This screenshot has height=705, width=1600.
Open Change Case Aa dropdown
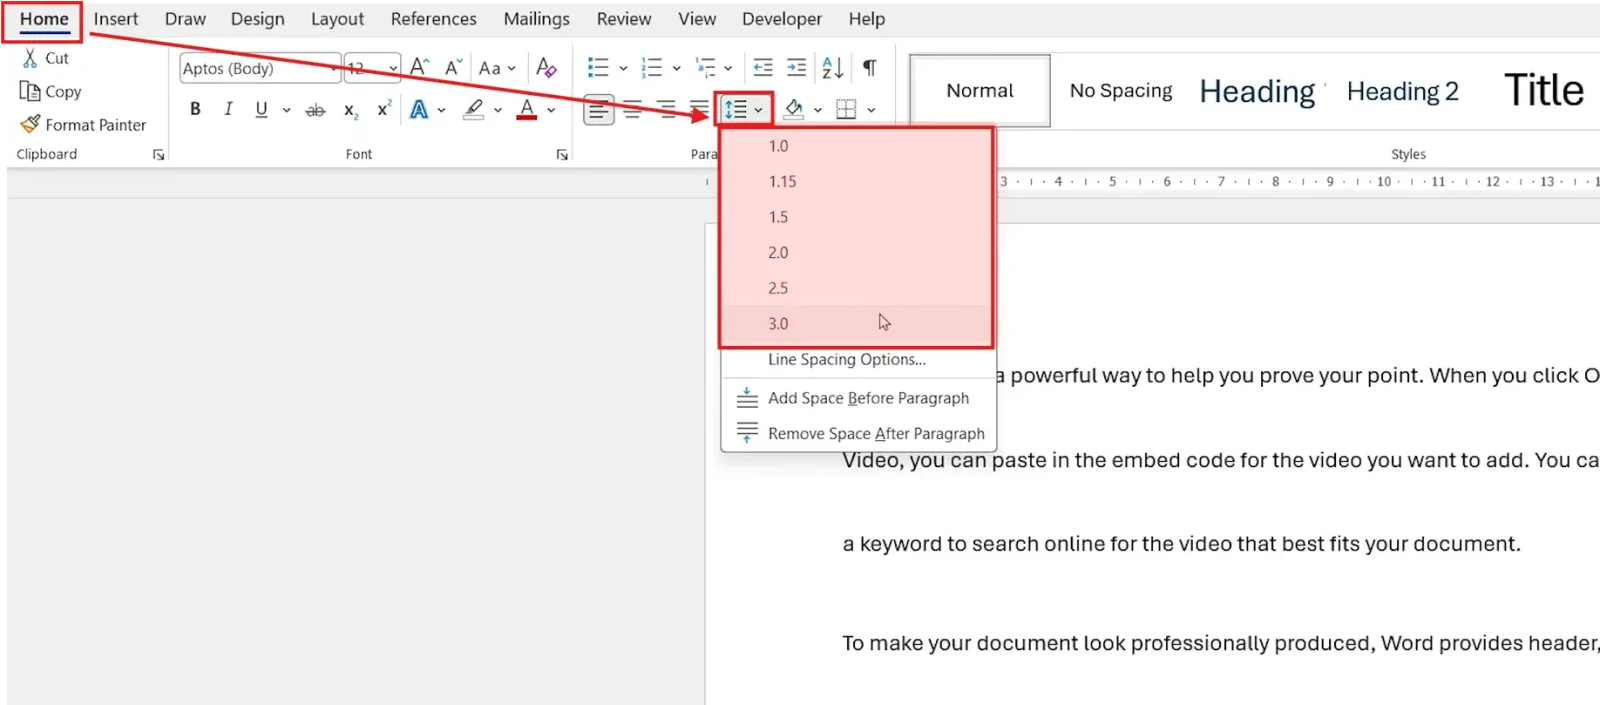point(496,68)
